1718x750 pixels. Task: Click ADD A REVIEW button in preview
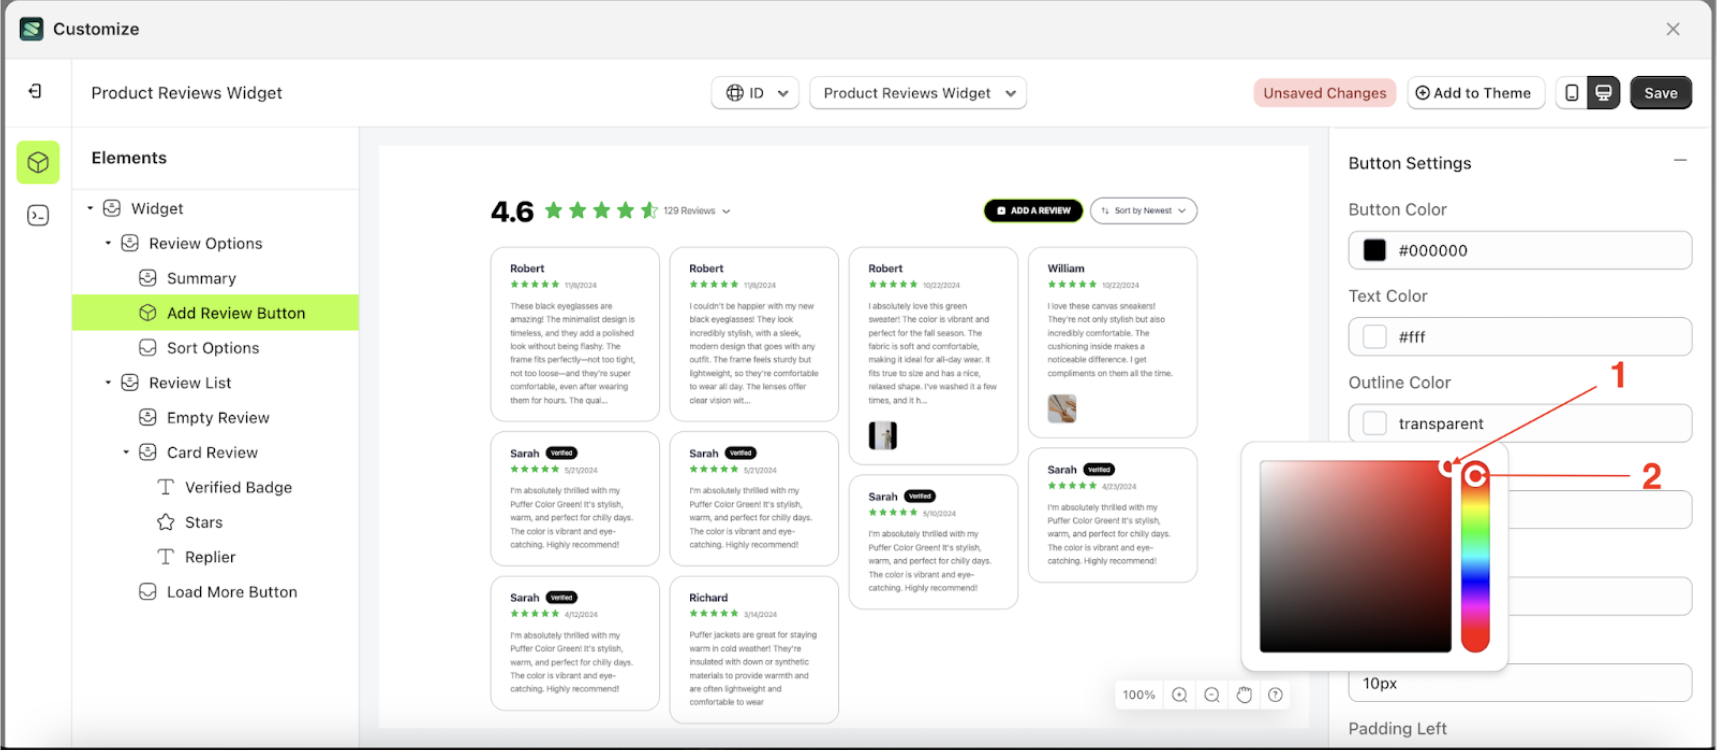1033,211
